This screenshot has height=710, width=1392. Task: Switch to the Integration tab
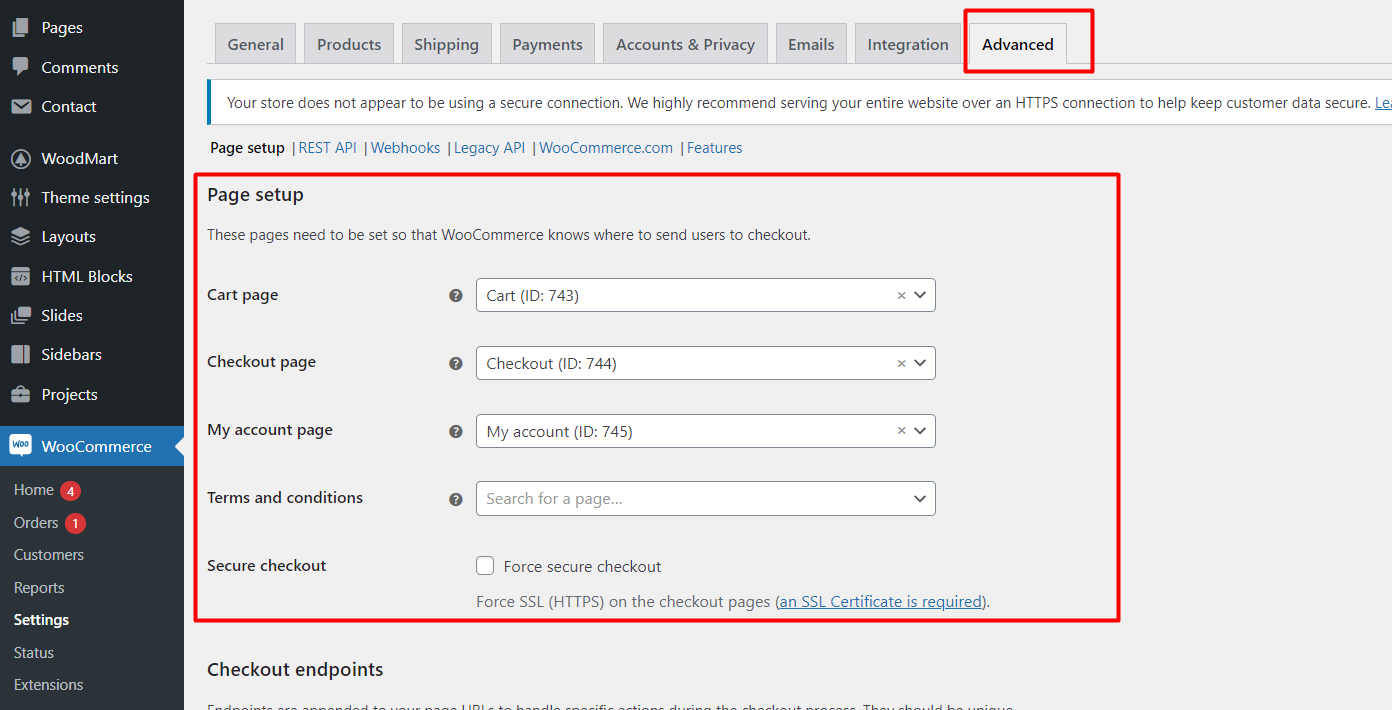[908, 44]
